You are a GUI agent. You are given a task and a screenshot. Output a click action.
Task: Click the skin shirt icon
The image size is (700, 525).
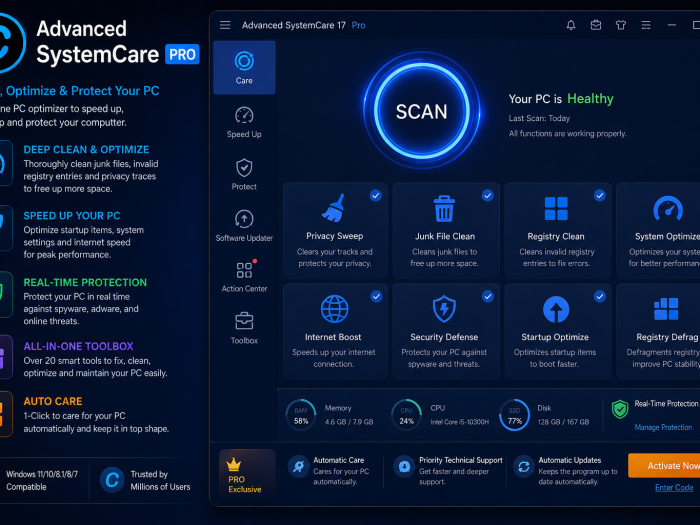point(621,25)
